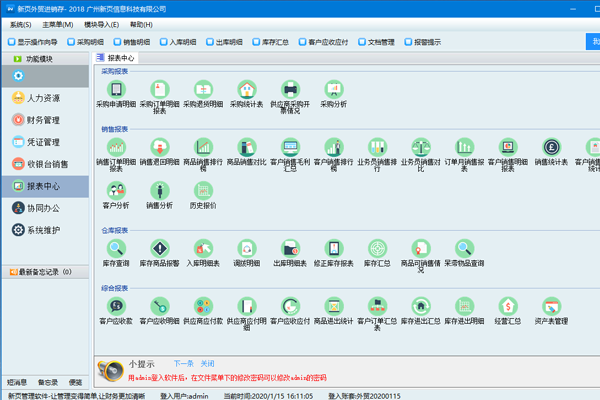600x400 pixels.
Task: Click the 下一条 tip link
Action: click(x=184, y=363)
